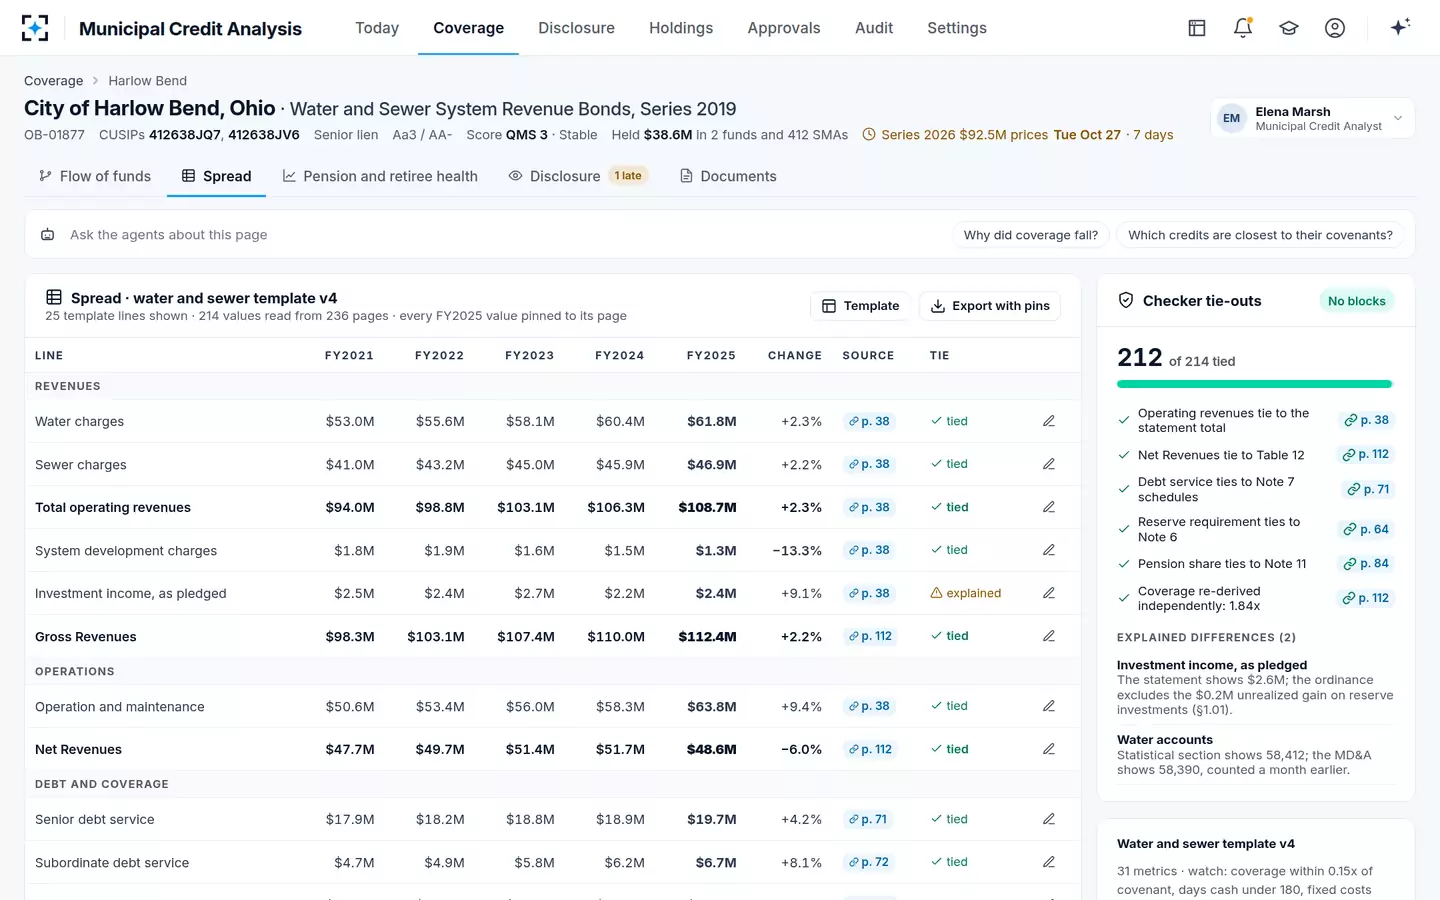1440x900 pixels.
Task: Edit Investment income line pencil icon
Action: pyautogui.click(x=1049, y=593)
